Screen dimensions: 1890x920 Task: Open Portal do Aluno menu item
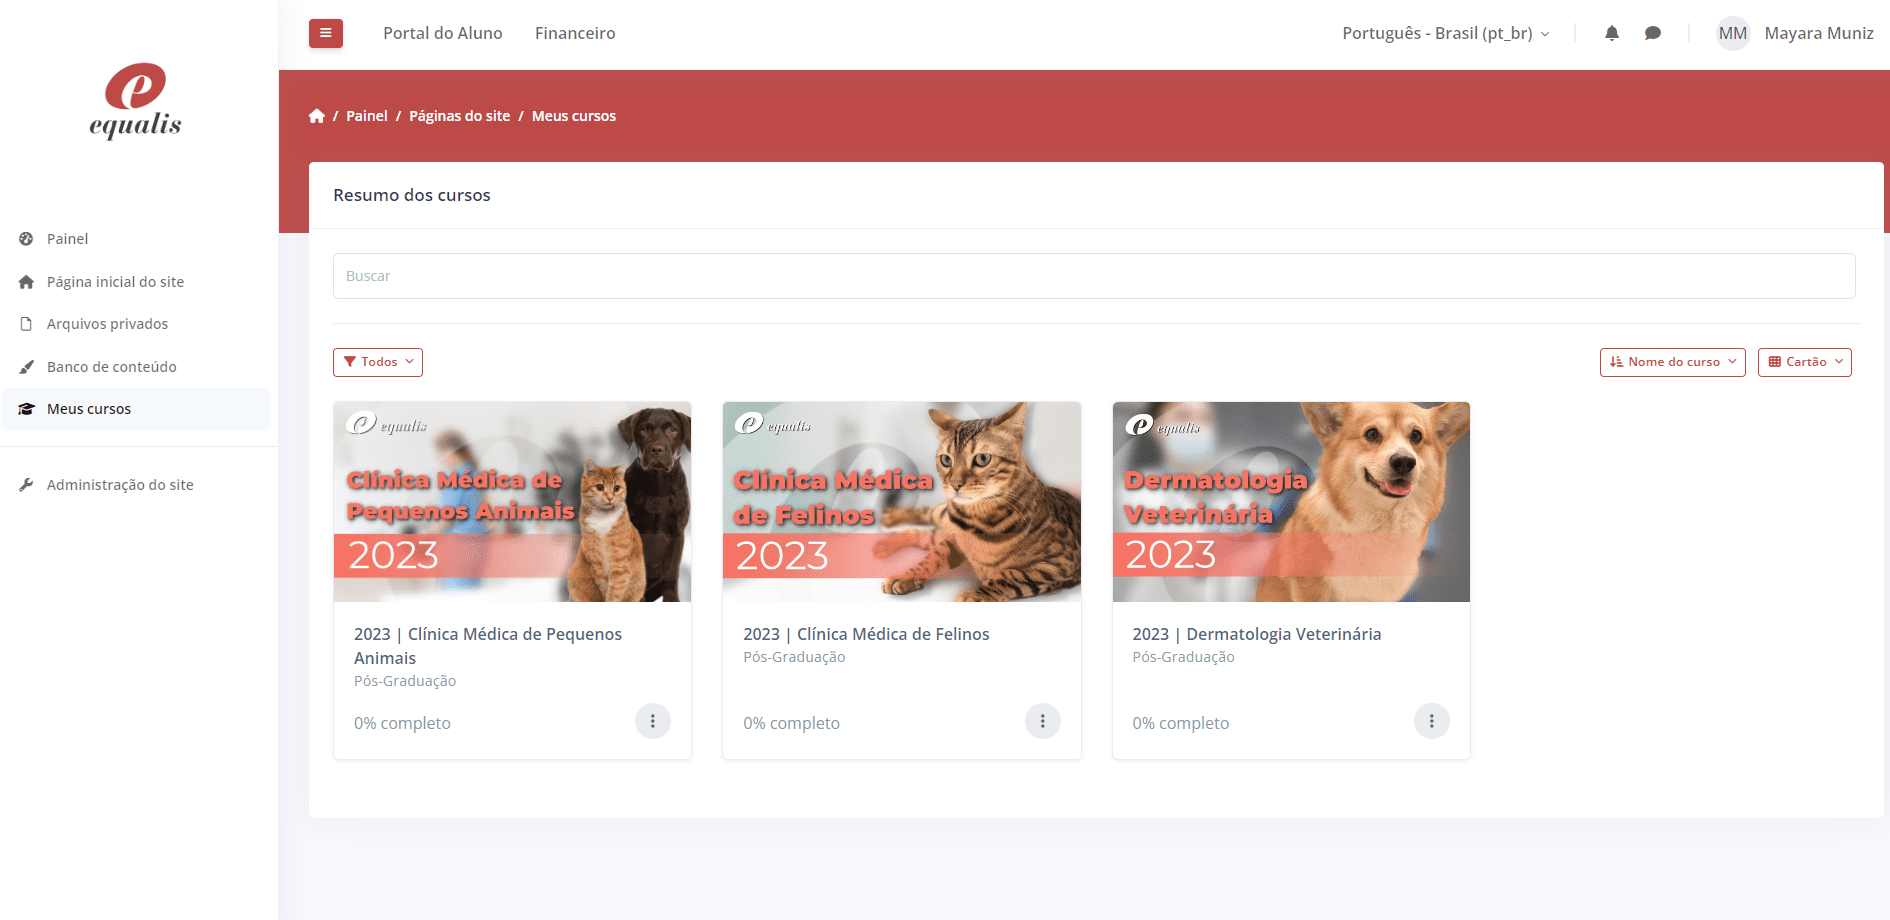[442, 33]
